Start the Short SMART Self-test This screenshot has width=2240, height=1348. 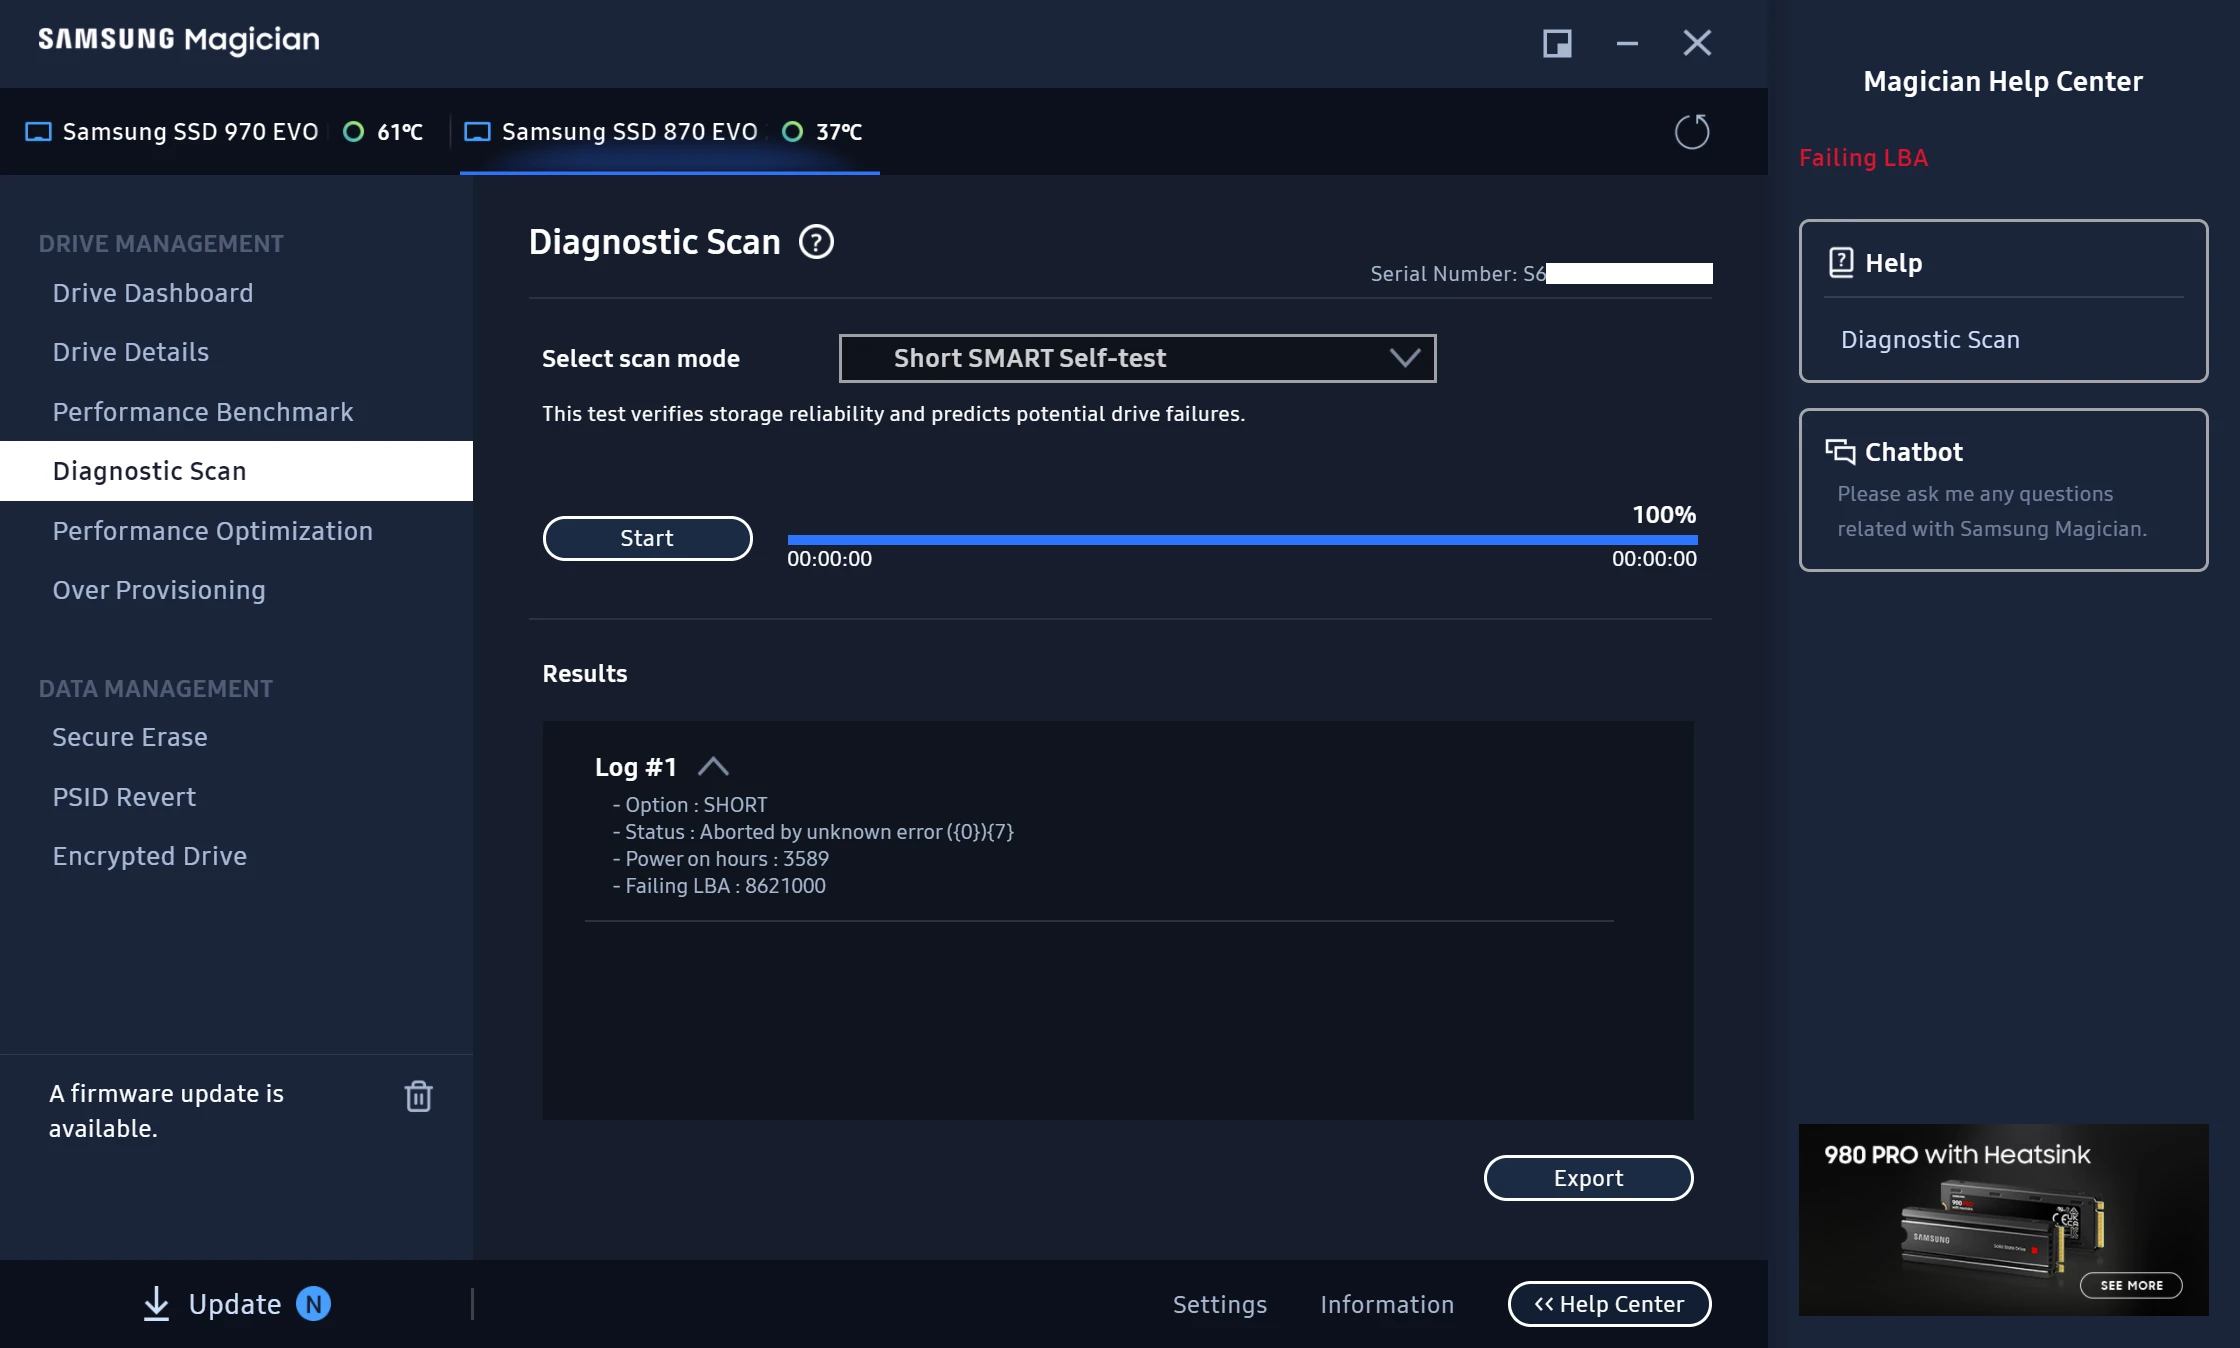pos(646,538)
